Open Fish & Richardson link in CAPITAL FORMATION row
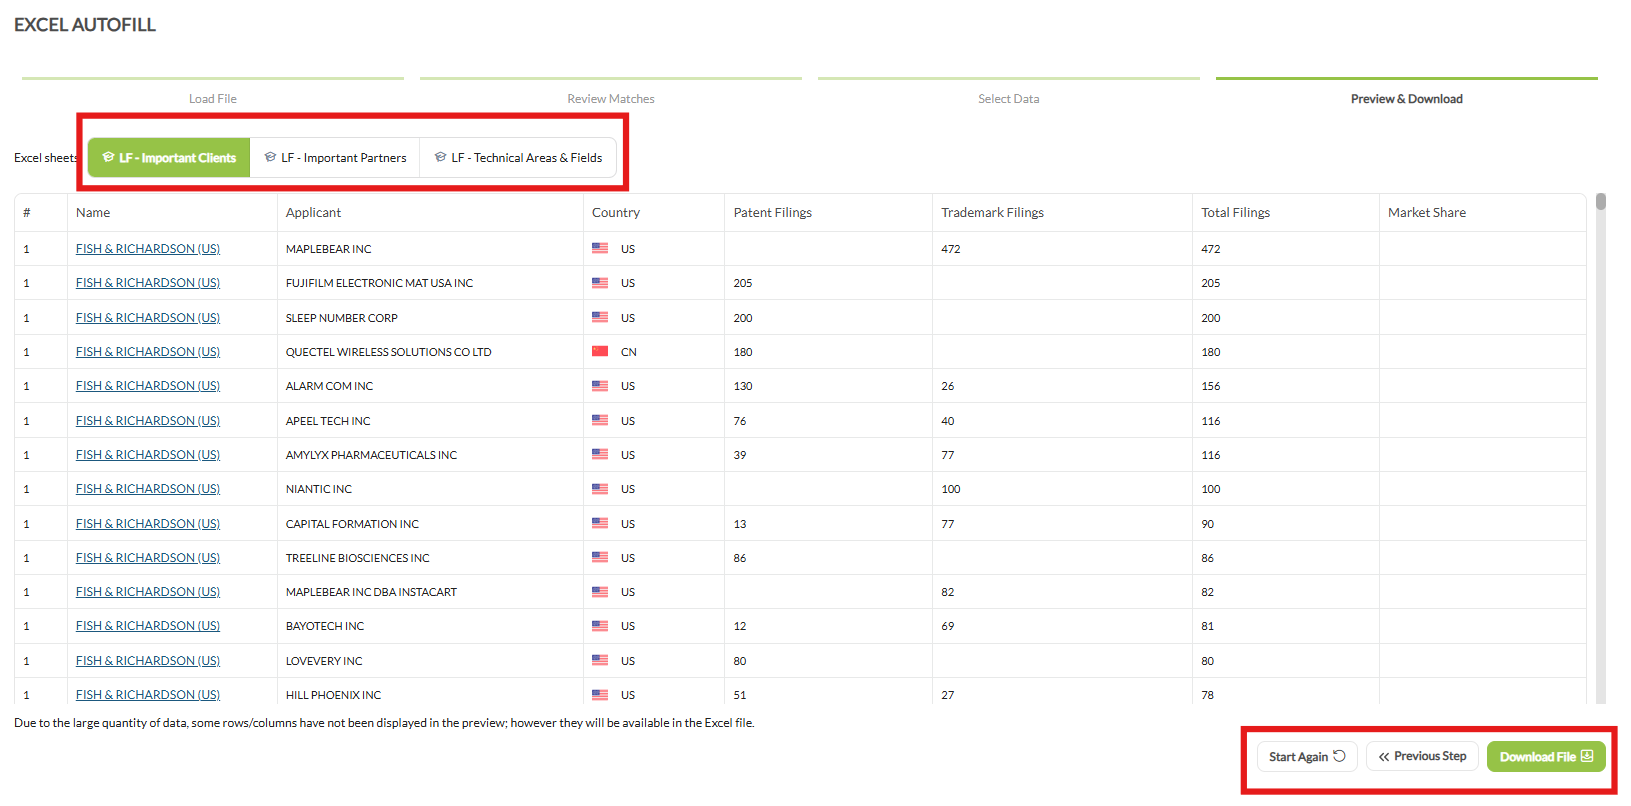 (148, 524)
